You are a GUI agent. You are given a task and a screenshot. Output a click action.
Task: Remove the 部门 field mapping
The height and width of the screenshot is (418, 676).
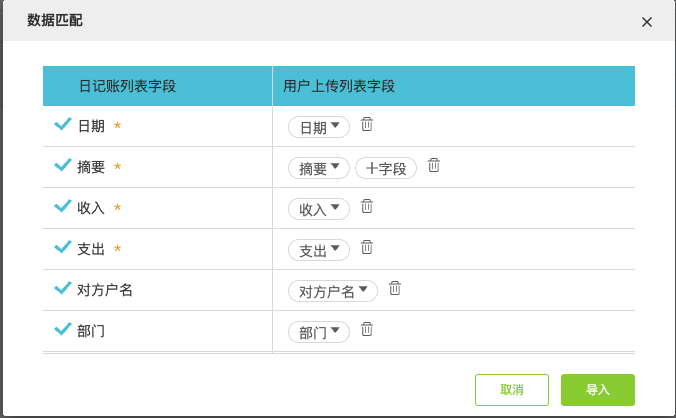coord(367,329)
